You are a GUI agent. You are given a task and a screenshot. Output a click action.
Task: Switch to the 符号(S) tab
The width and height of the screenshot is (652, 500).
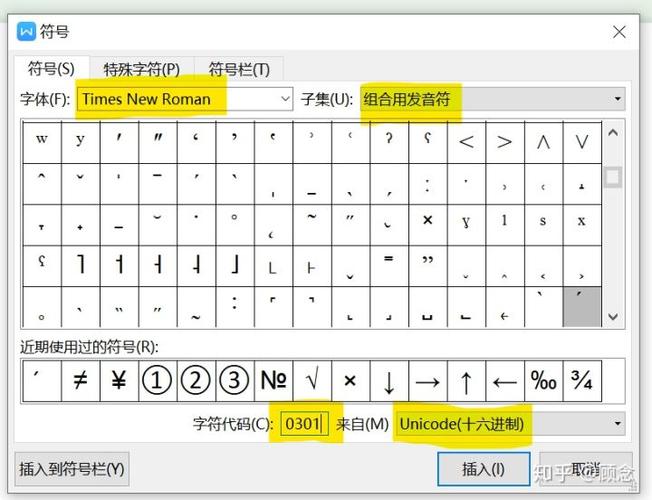52,69
